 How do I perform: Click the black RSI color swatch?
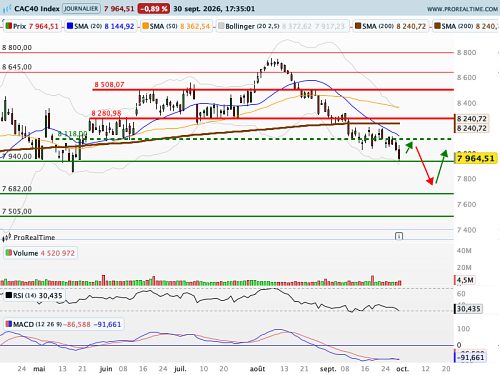pyautogui.click(x=9, y=295)
